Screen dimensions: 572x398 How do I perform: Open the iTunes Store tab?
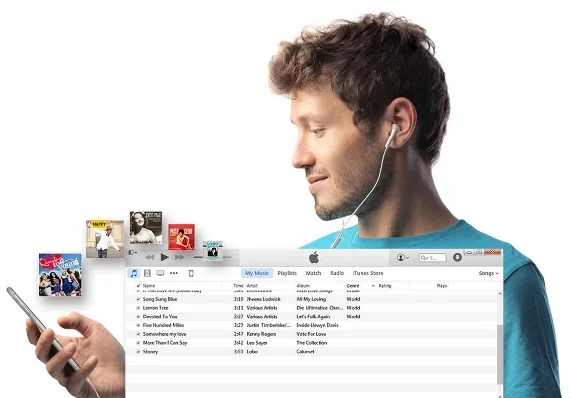[x=368, y=273]
